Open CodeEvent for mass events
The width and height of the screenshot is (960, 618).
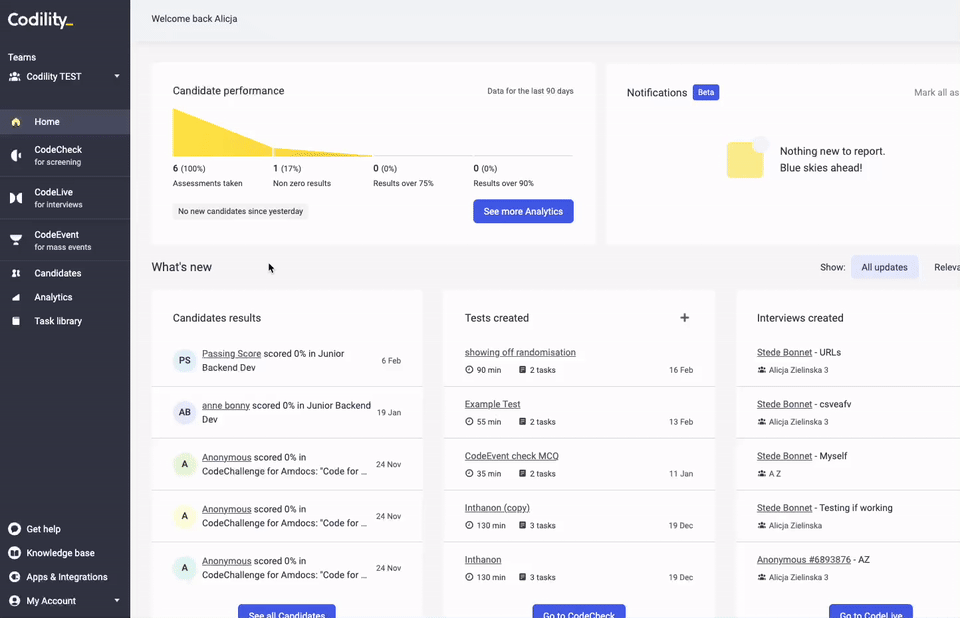(x=65, y=240)
